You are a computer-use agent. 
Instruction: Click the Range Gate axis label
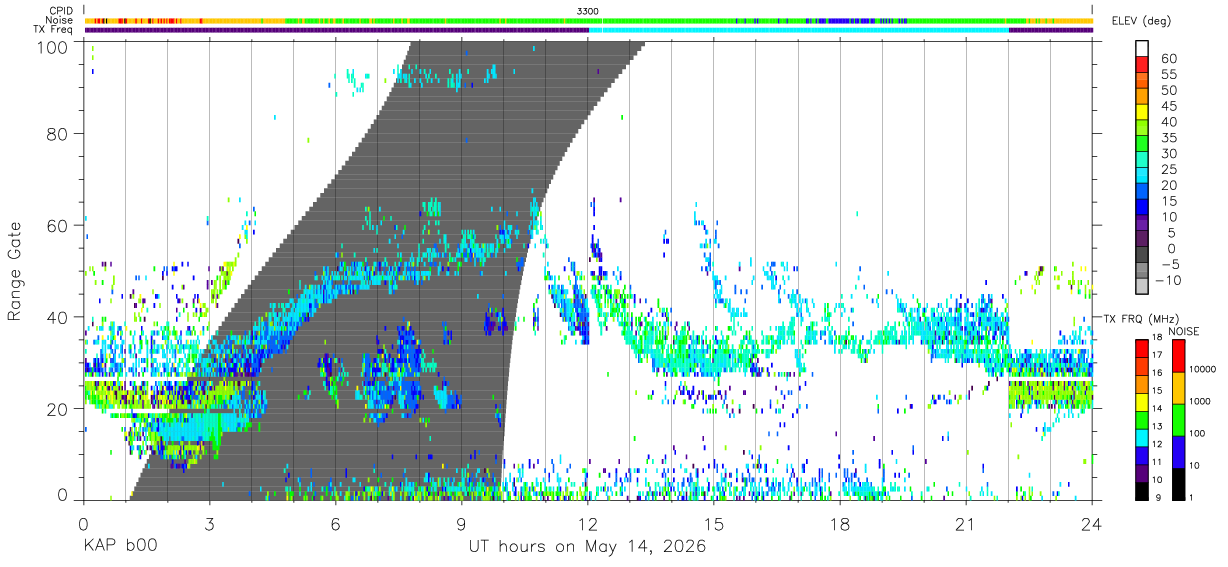coord(16,271)
